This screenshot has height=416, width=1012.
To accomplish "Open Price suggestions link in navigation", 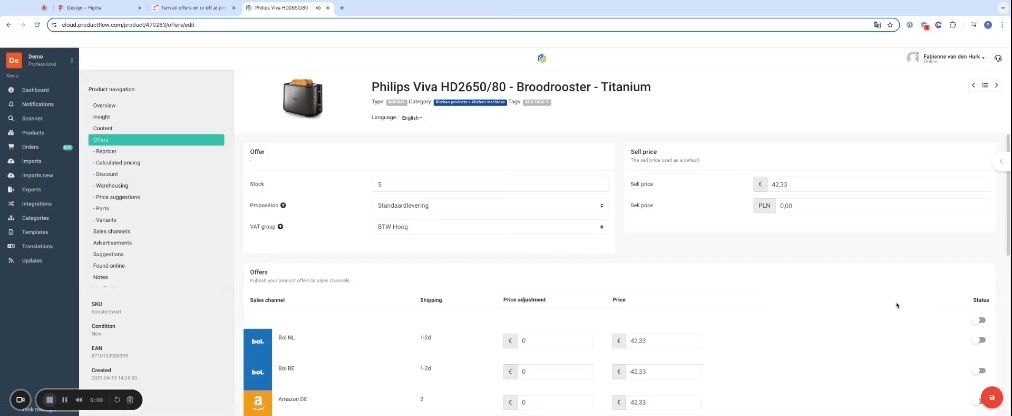I will click(x=117, y=197).
